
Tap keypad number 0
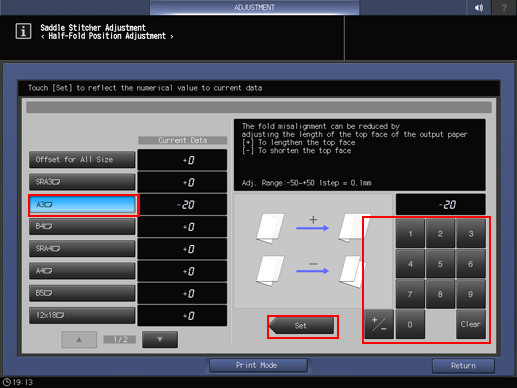pyautogui.click(x=410, y=324)
